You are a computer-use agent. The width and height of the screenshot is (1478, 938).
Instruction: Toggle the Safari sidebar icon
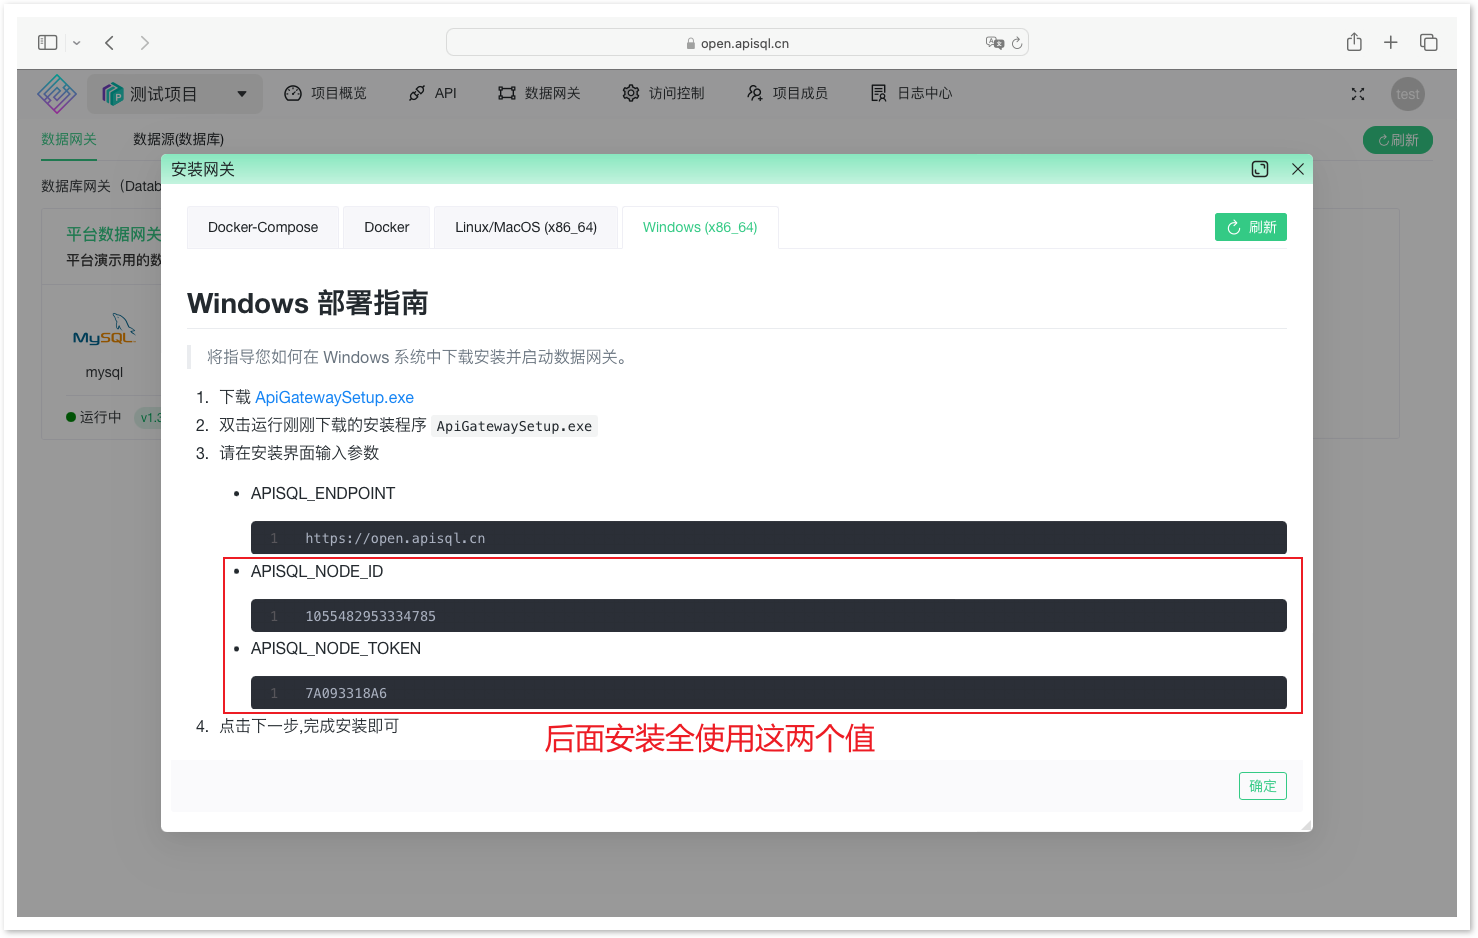coord(47,43)
